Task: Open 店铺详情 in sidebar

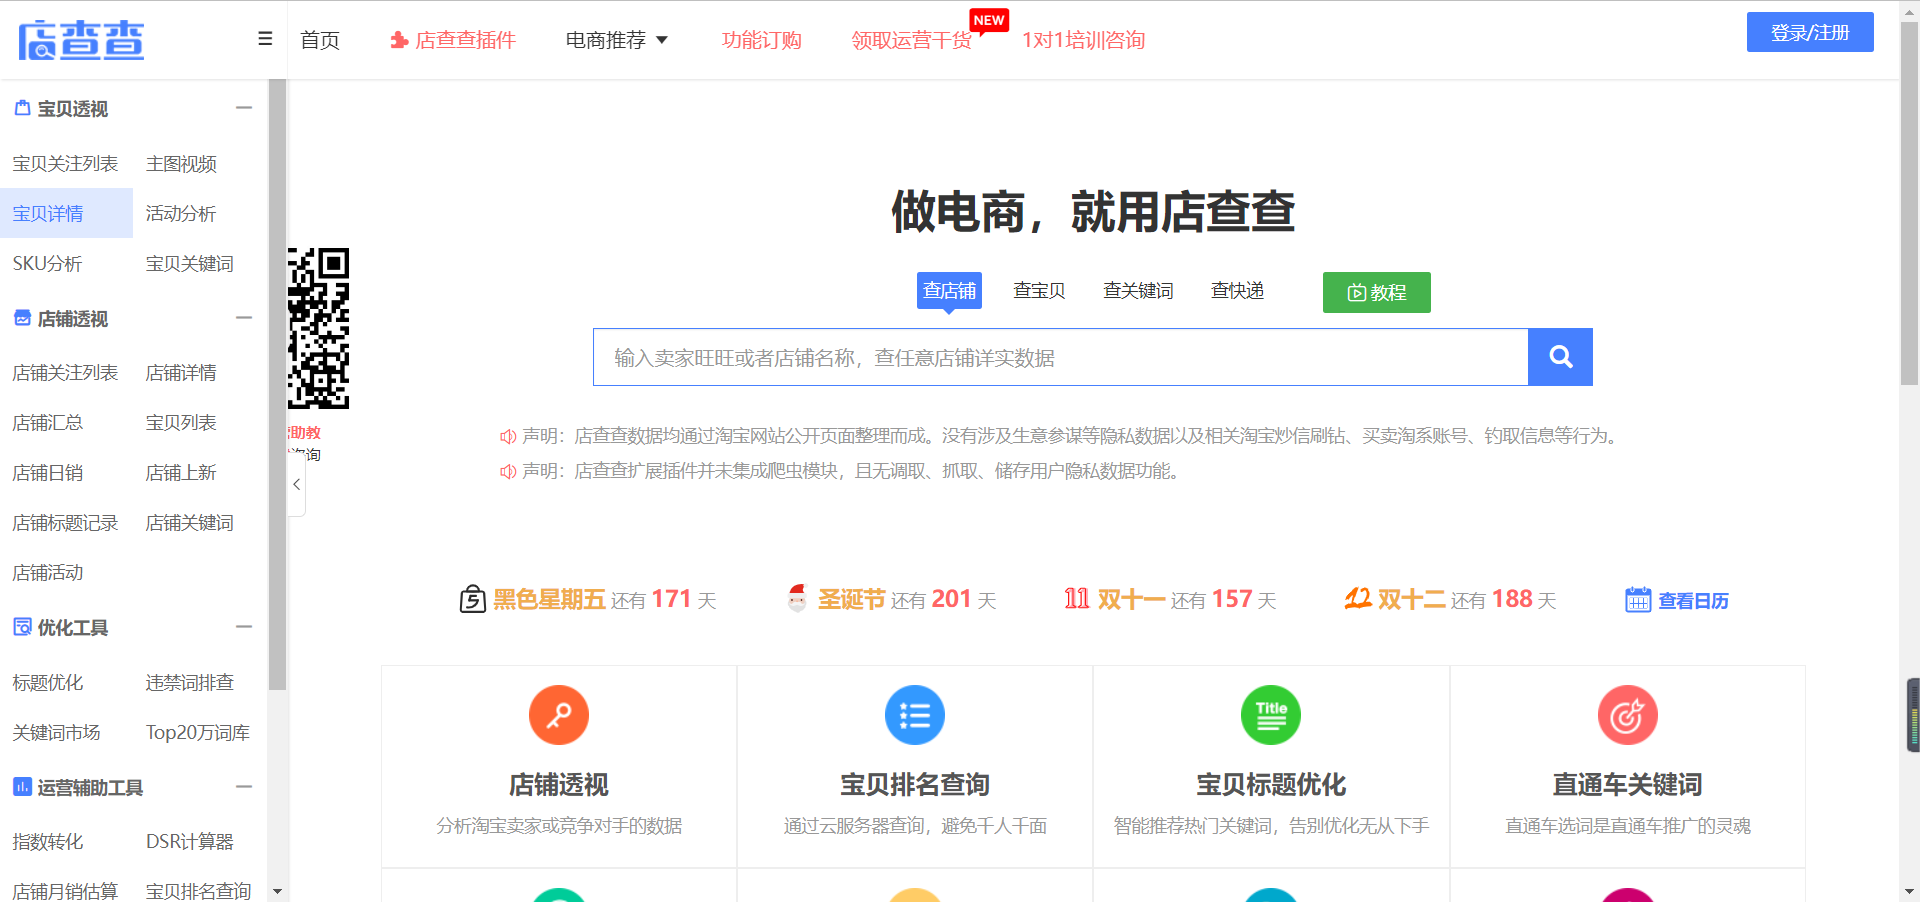Action: (181, 372)
